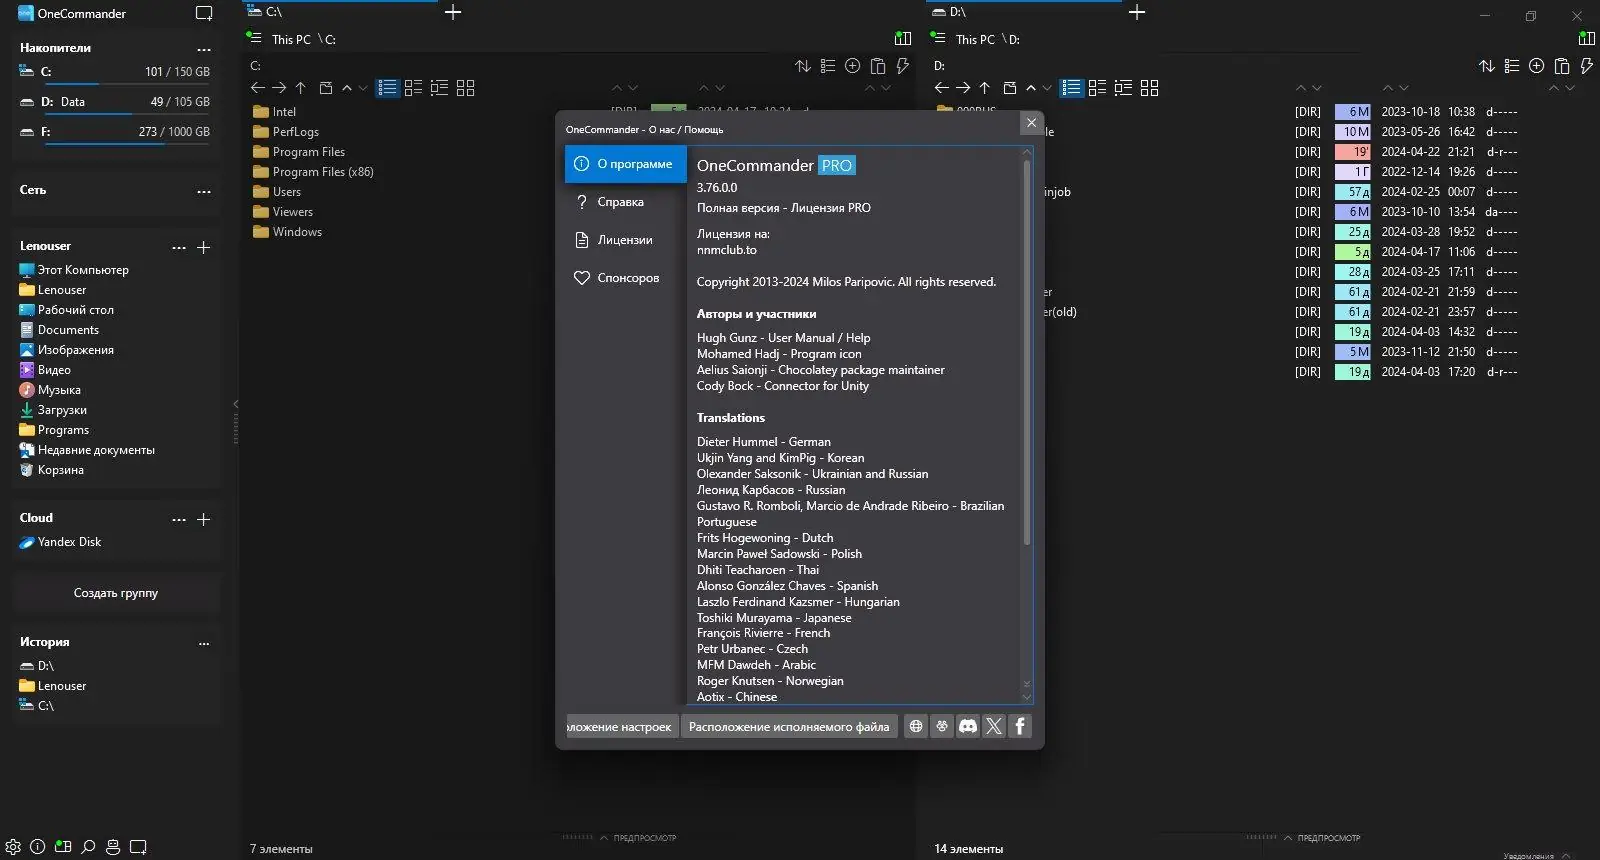
Task: Switch D: pane to thumbnails grid view
Action: (x=1149, y=88)
